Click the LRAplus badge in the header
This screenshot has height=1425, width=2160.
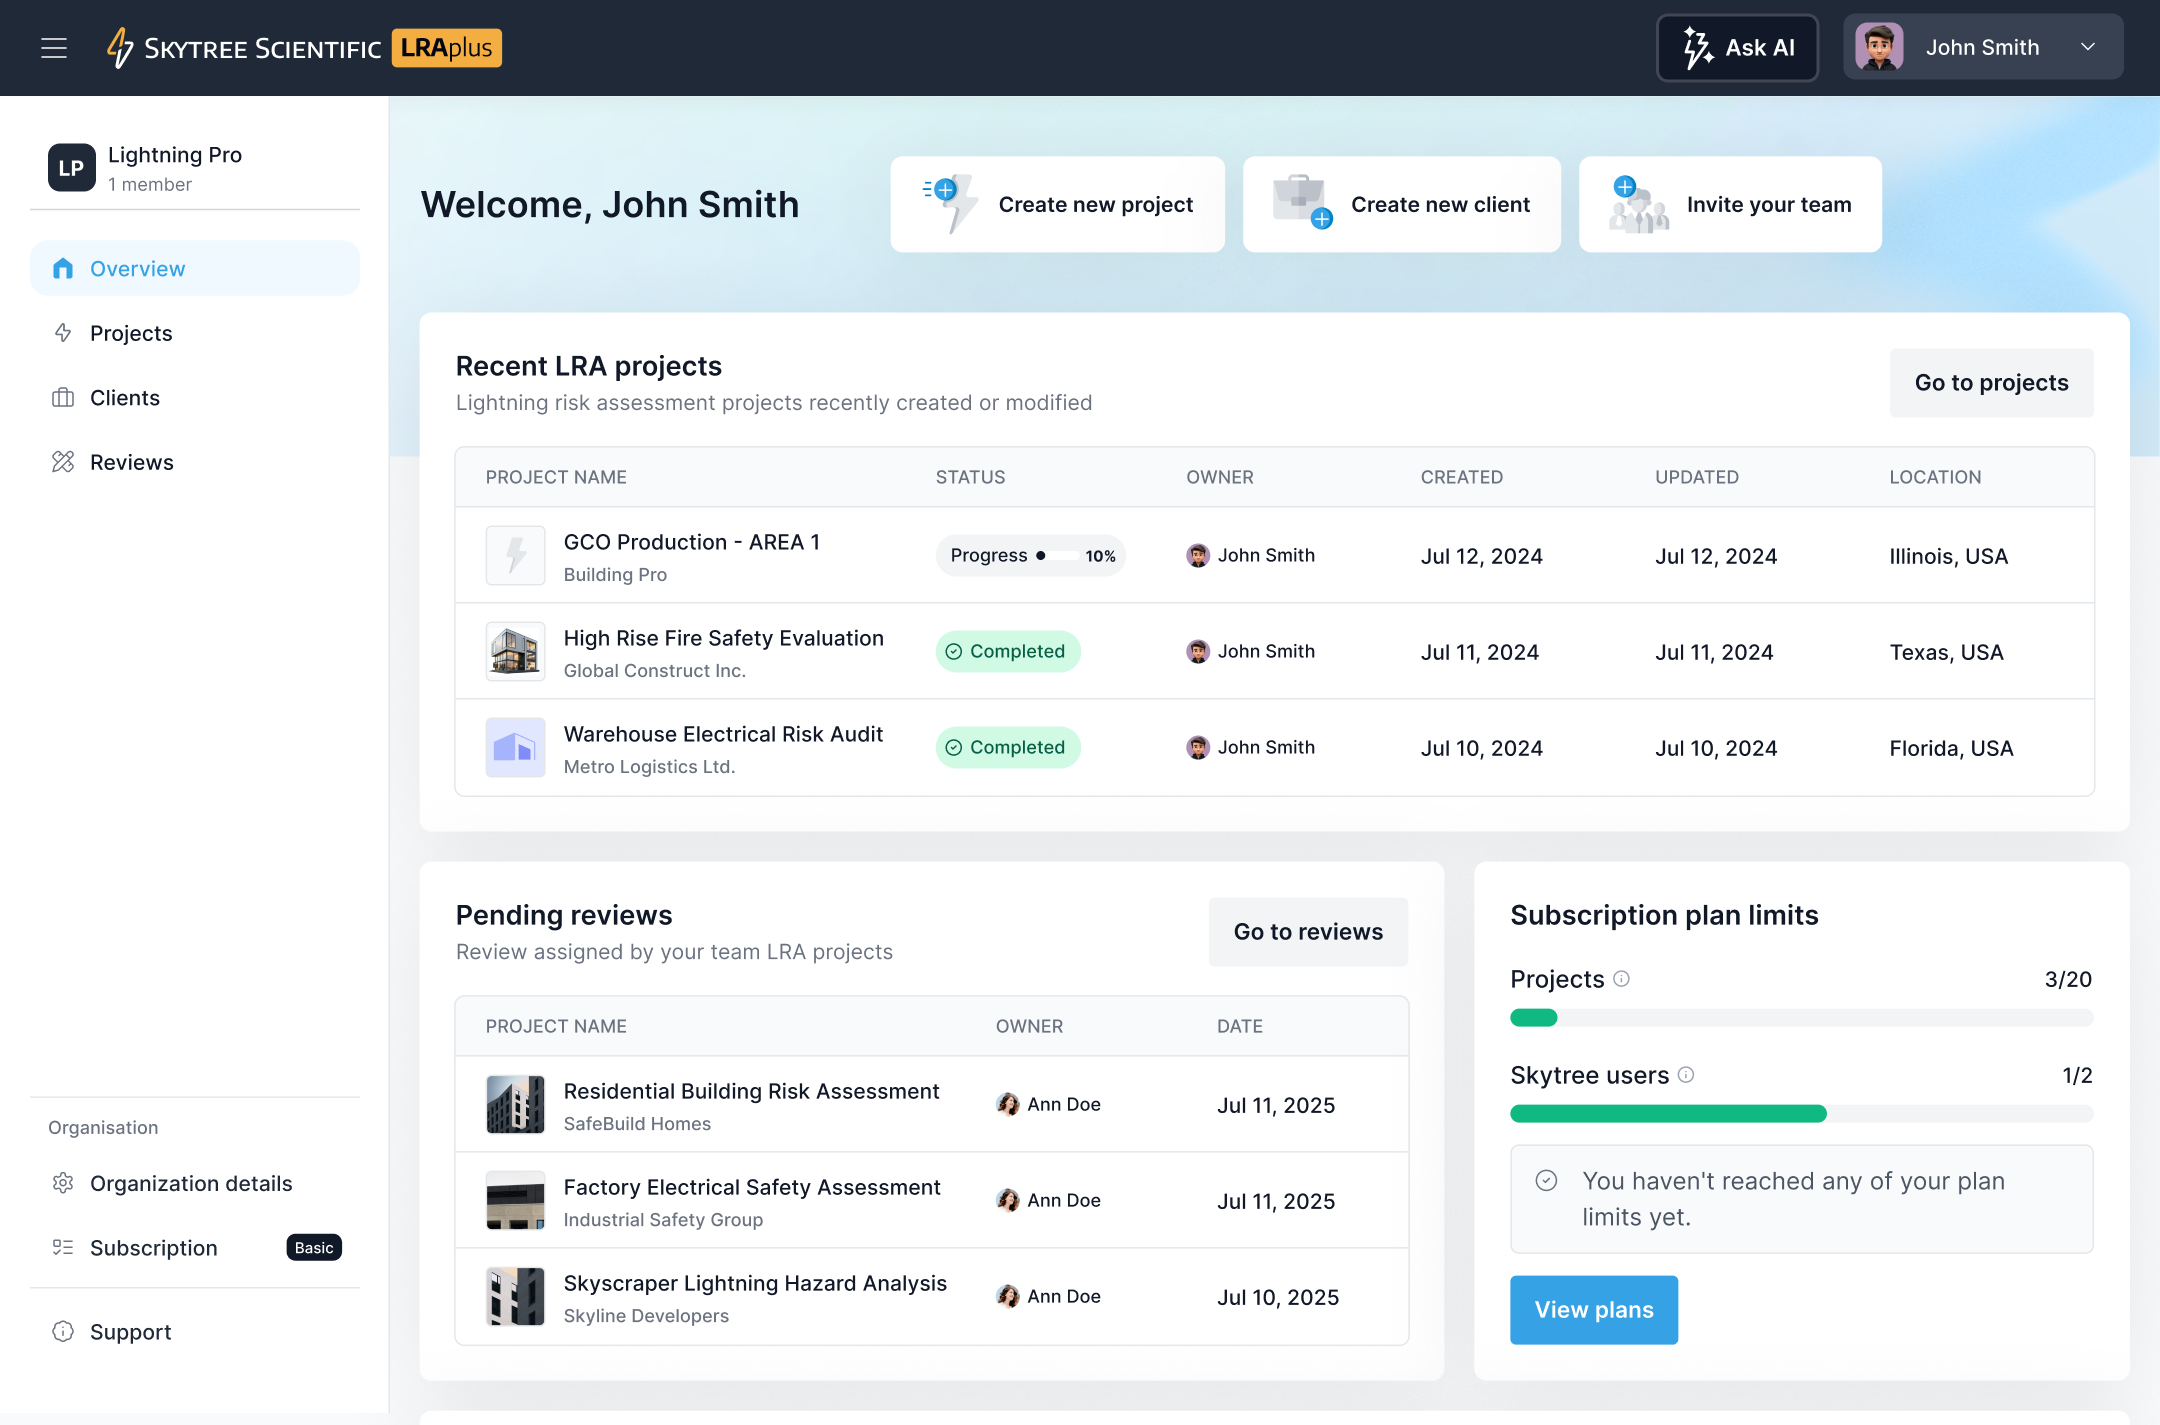coord(446,47)
